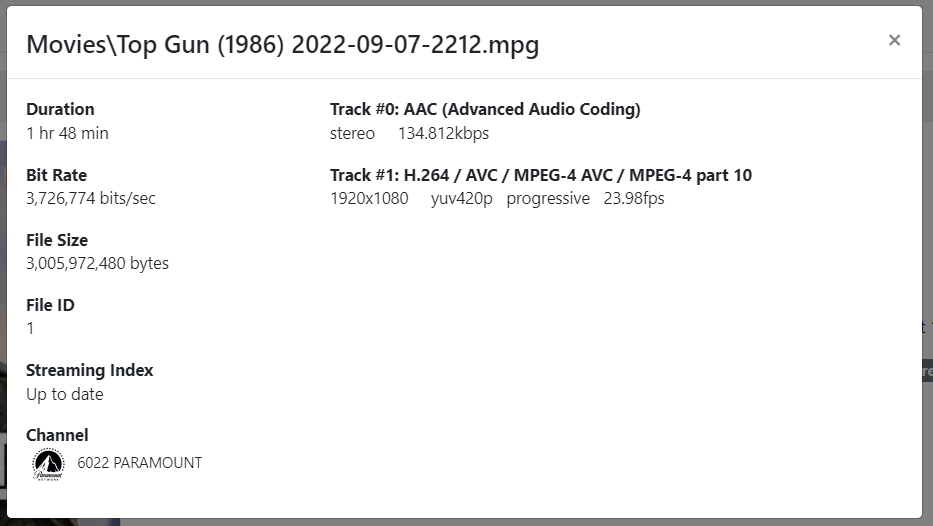This screenshot has height=526, width=933.
Task: Click the File ID heading
Action: (x=50, y=305)
